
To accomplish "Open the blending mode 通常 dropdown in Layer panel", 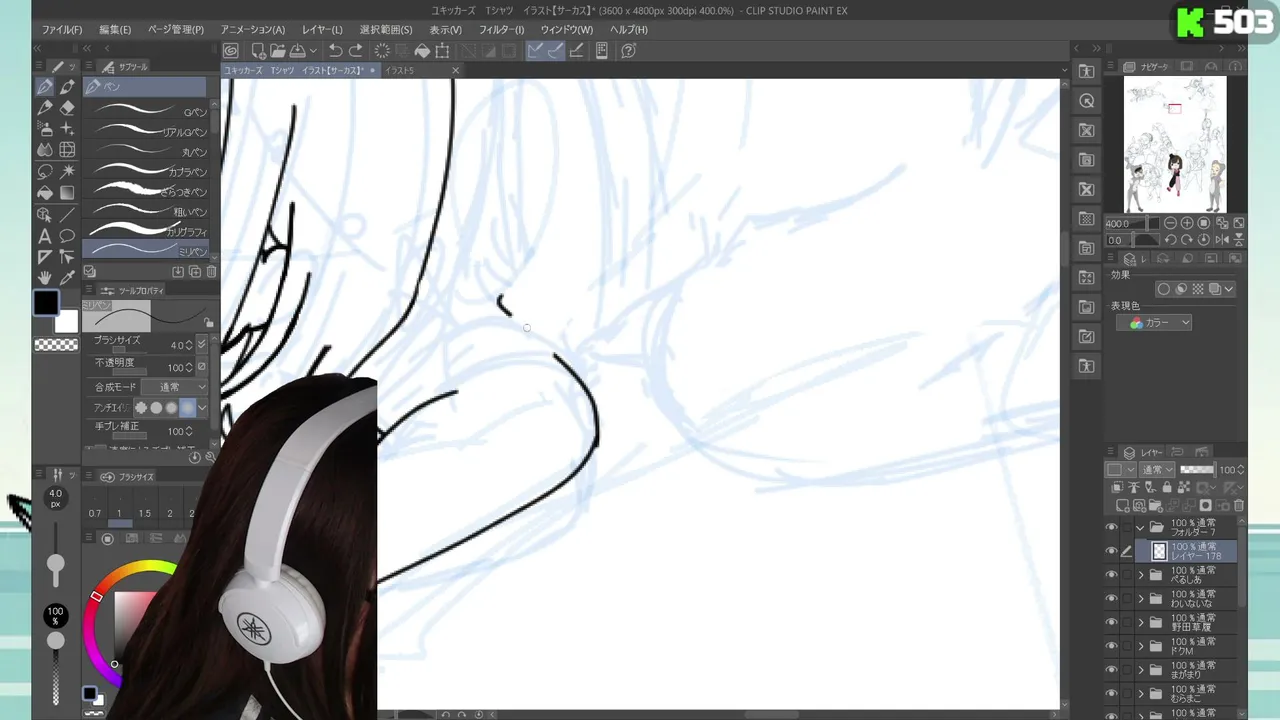I will click(x=1158, y=469).
